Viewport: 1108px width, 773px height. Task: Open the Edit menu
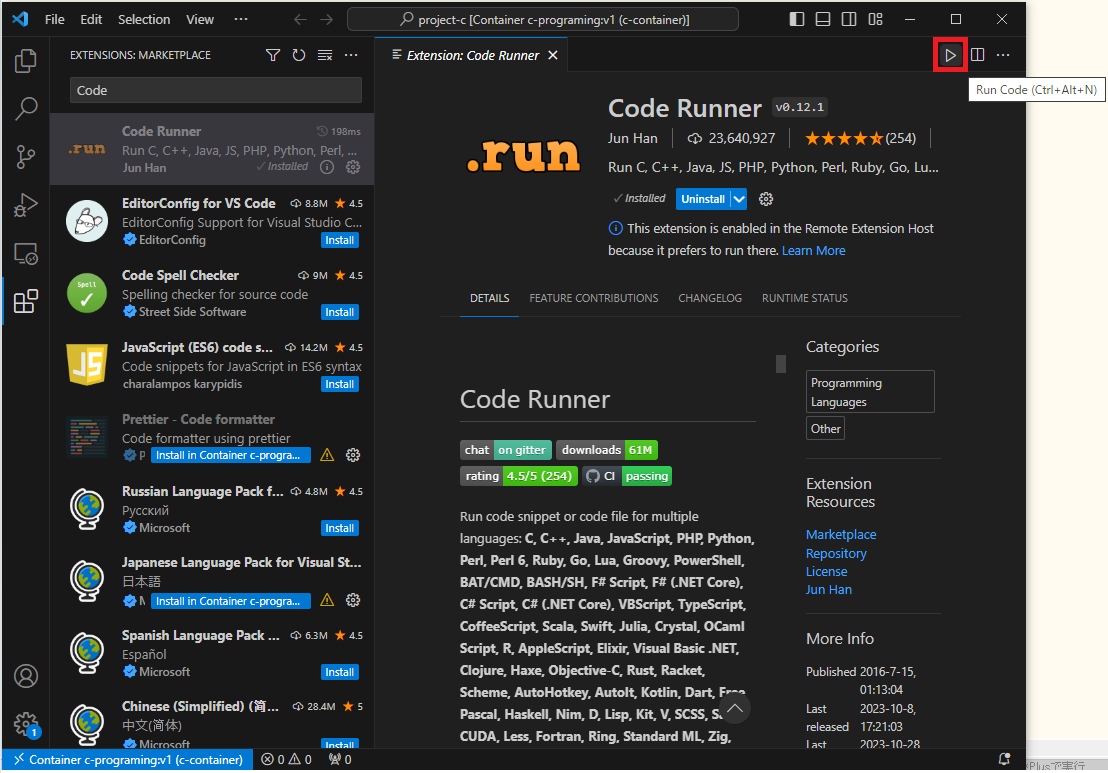91,20
